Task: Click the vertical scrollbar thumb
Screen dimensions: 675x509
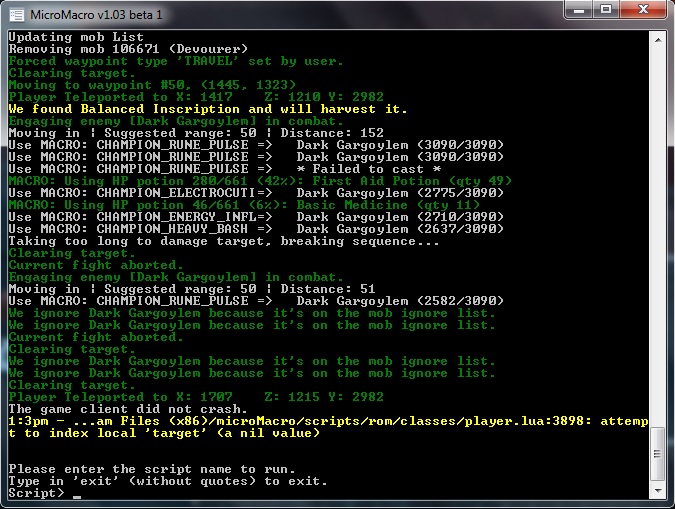Action: (658, 454)
